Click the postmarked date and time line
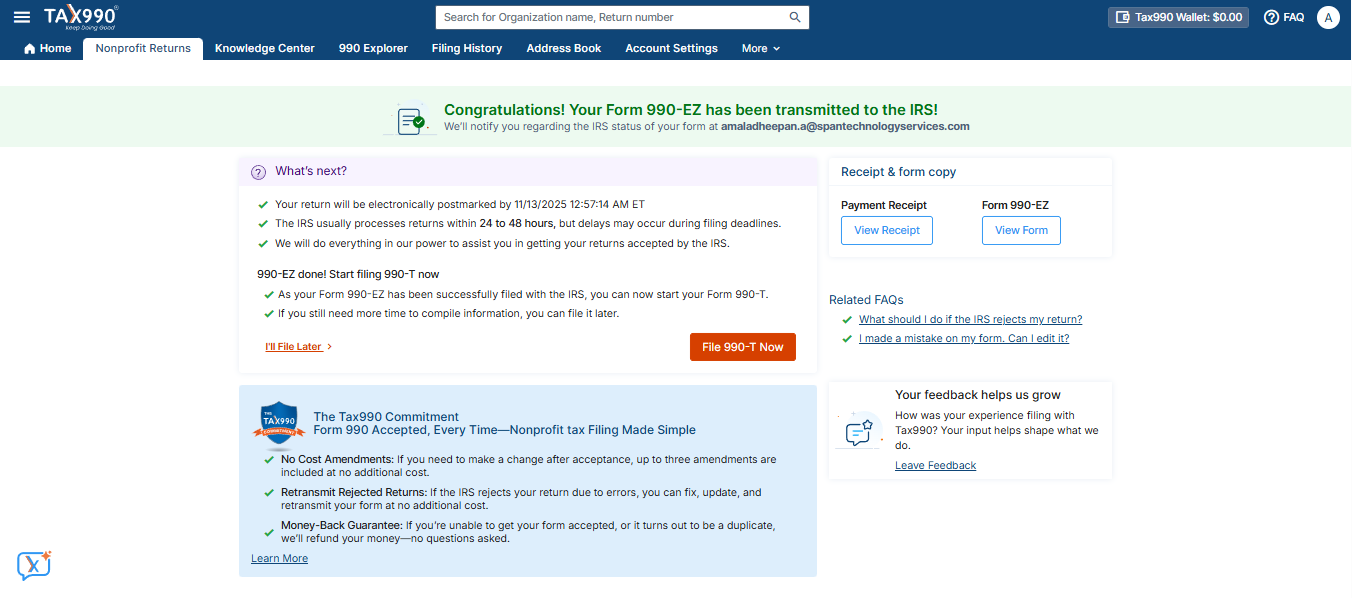Viewport: 1352px width, 598px height. click(460, 204)
